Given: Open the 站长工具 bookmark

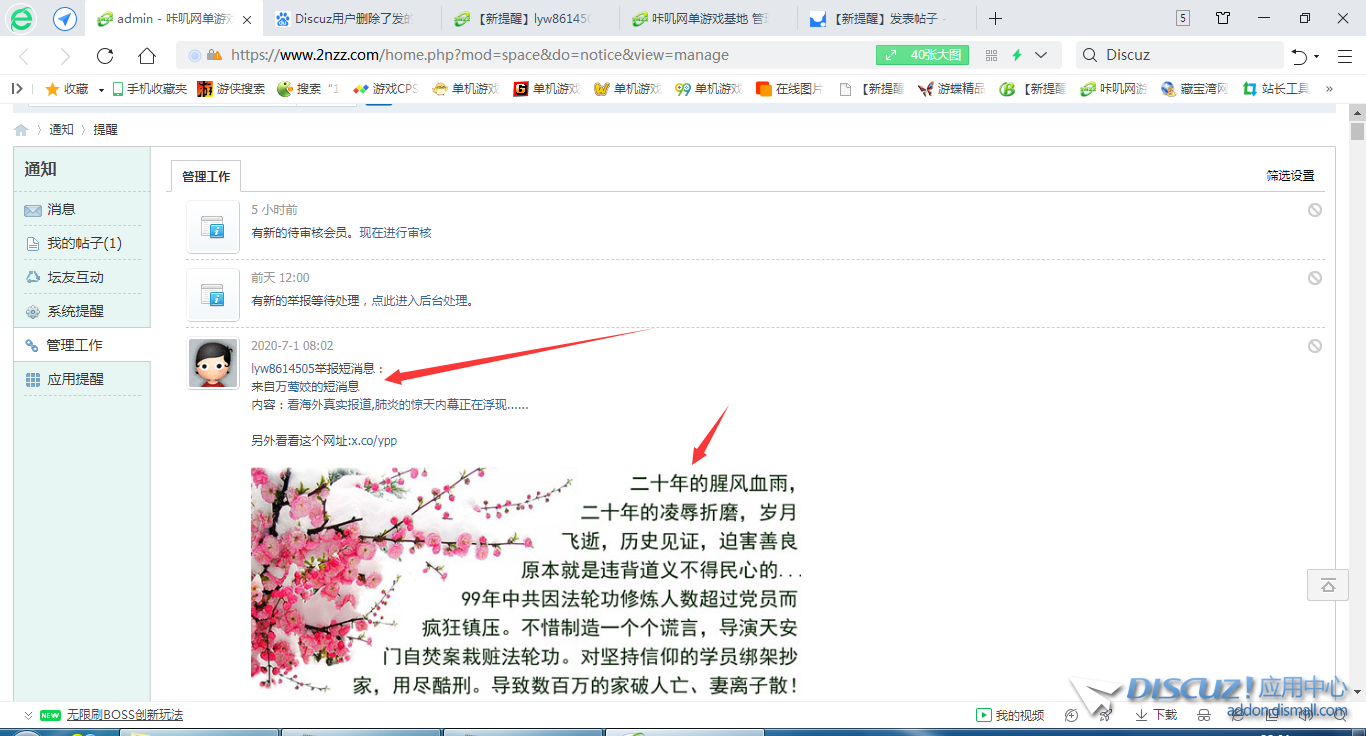Looking at the screenshot, I should coord(1276,89).
